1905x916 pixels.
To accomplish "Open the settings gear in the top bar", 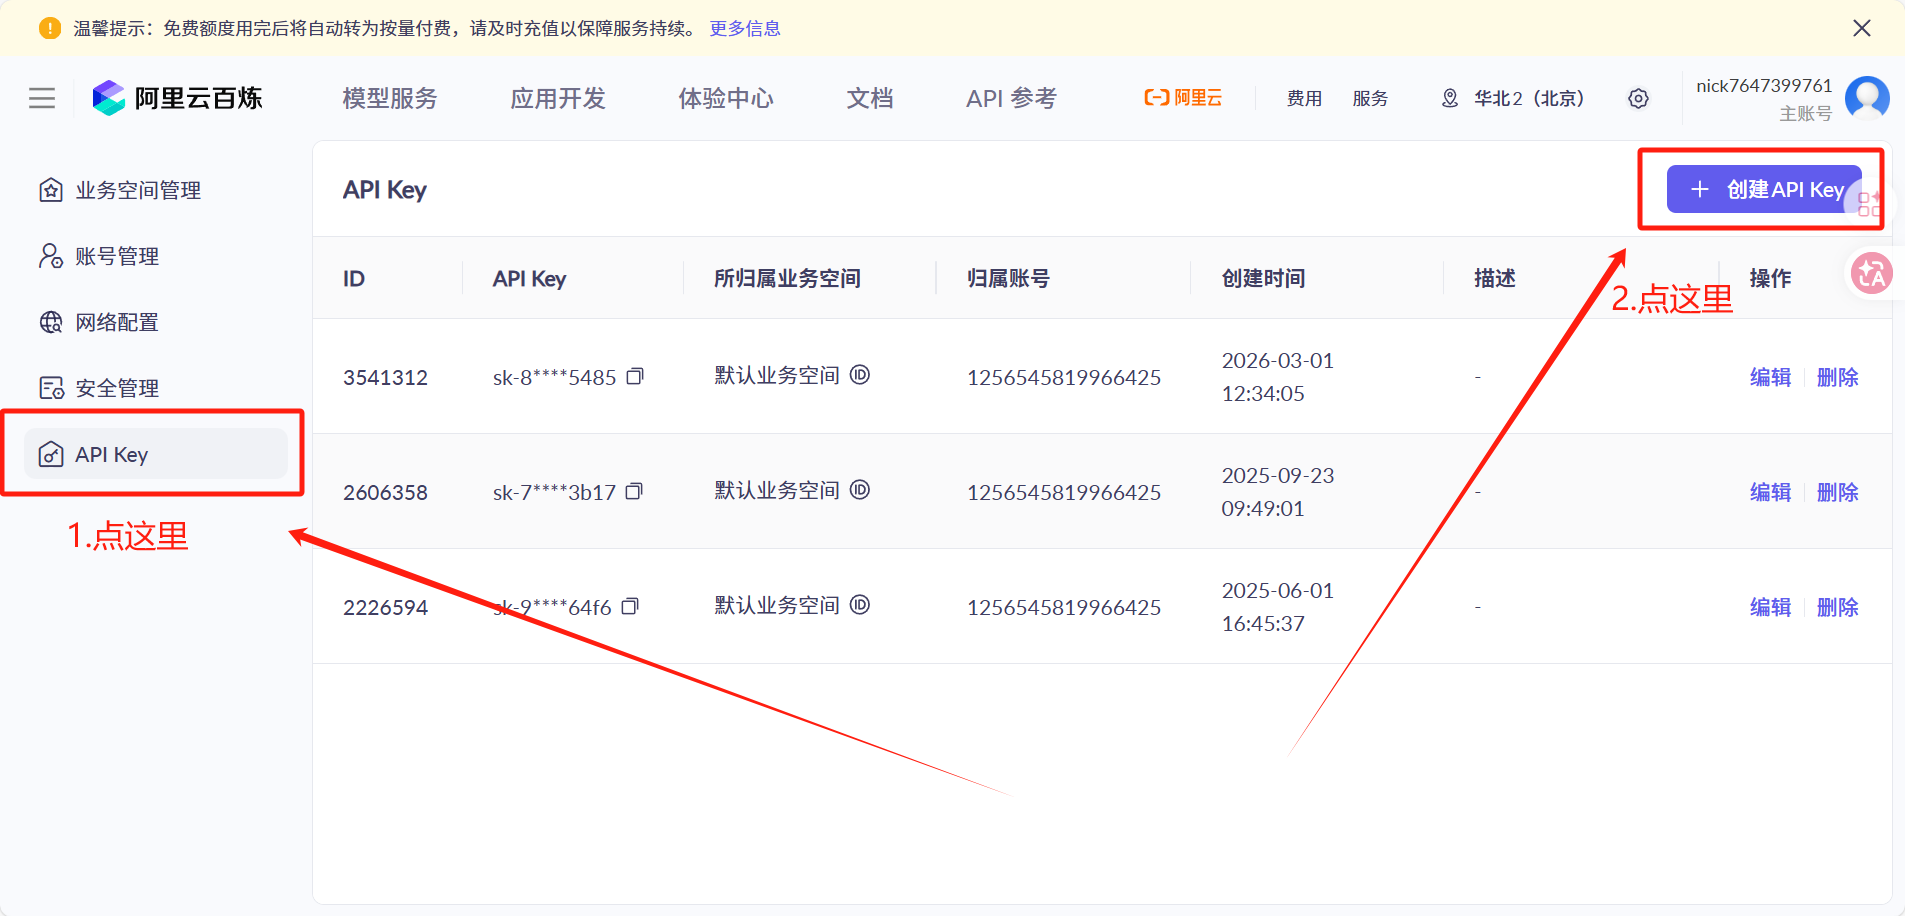I will (1637, 98).
